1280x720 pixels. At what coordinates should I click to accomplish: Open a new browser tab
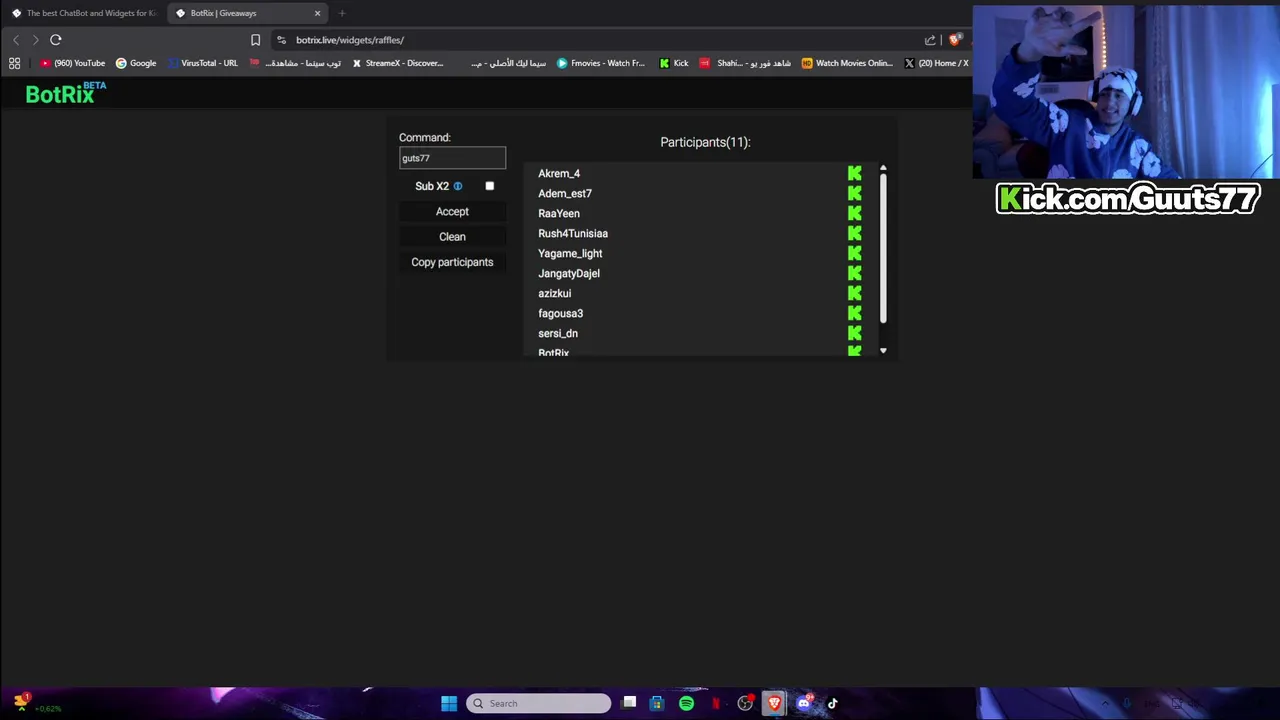click(342, 13)
